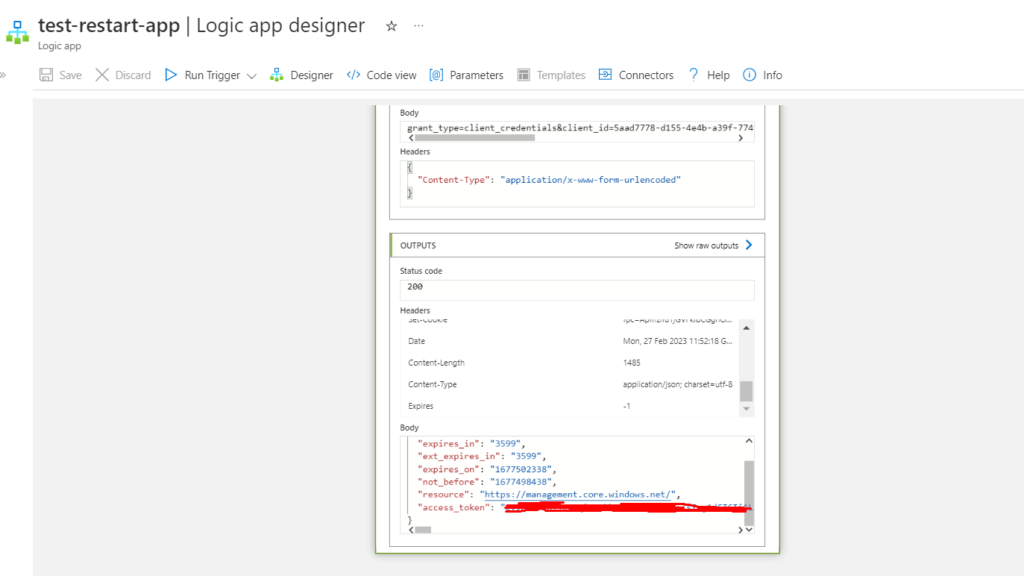Click the Connectors icon
The width and height of the screenshot is (1024, 576).
(605, 74)
